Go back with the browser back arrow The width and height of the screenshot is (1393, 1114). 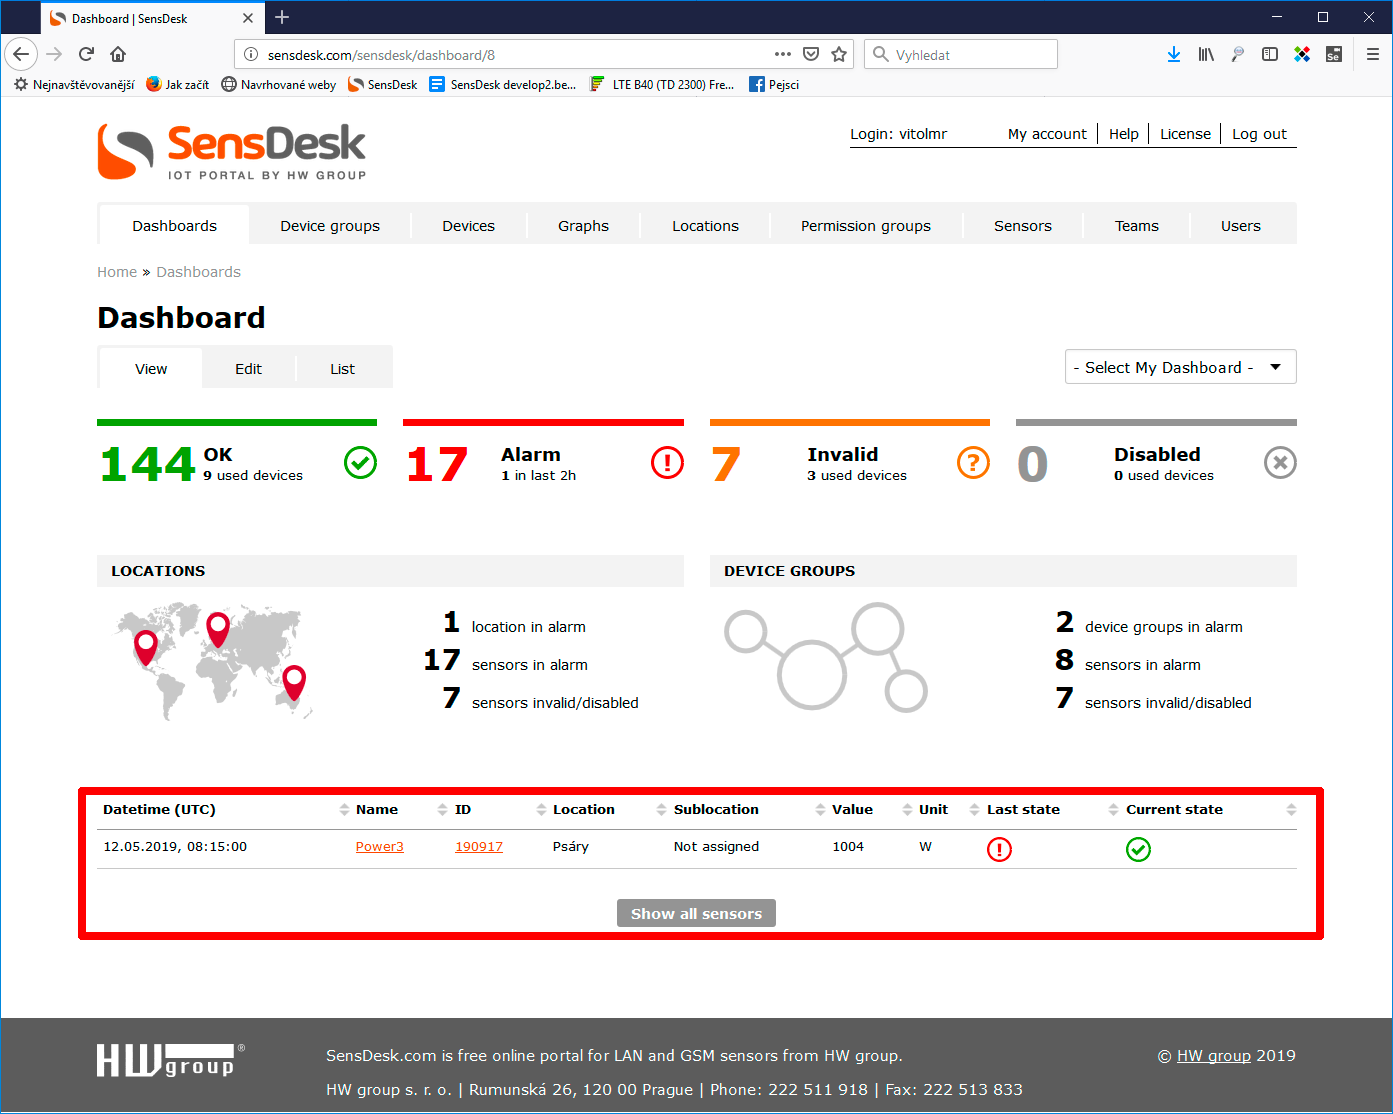click(21, 54)
